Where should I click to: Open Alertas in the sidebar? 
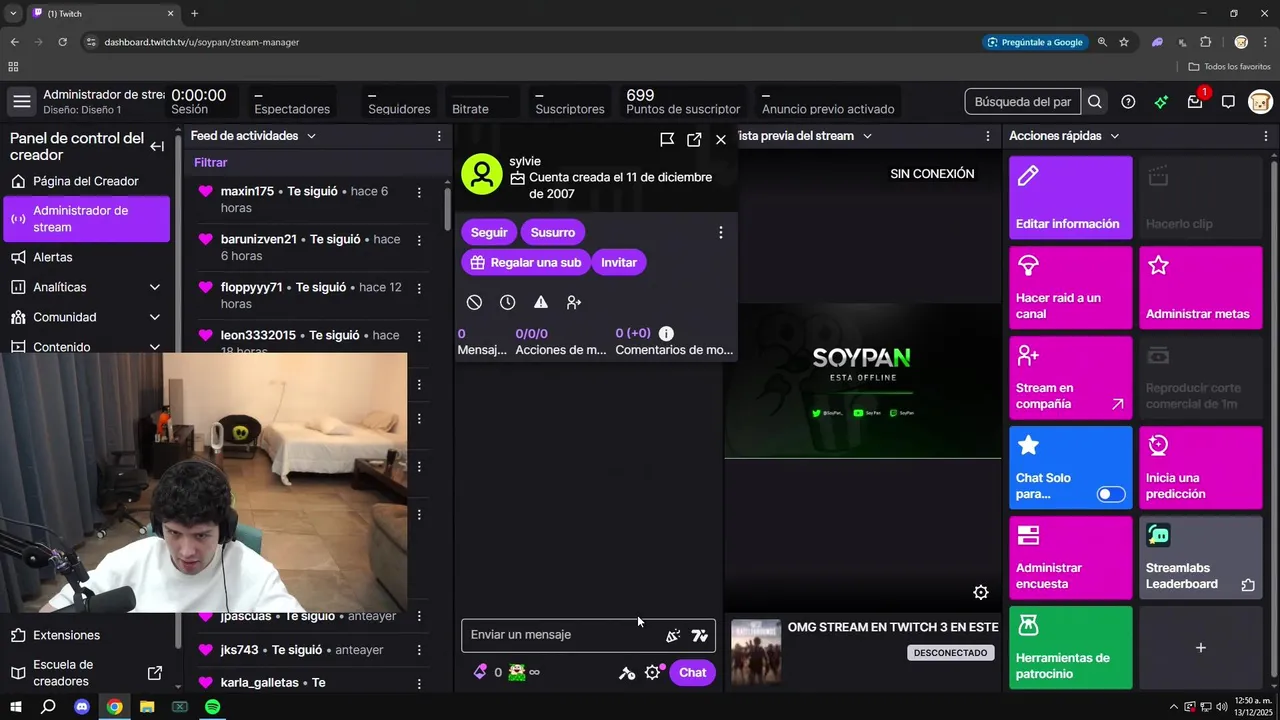(x=86, y=257)
